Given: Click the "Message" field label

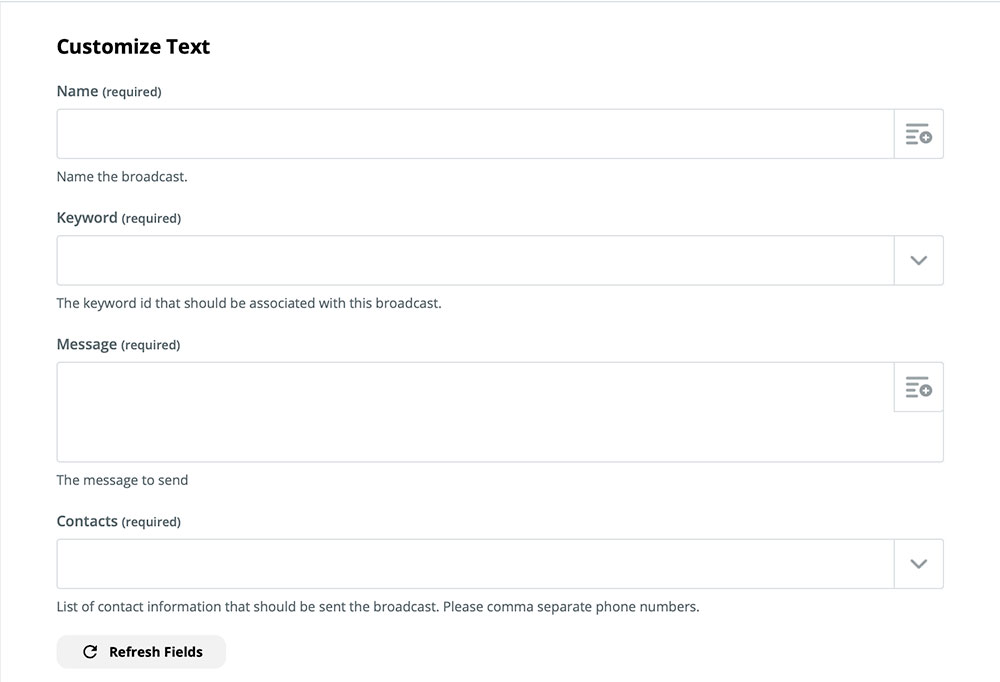Looking at the screenshot, I should coord(87,345).
